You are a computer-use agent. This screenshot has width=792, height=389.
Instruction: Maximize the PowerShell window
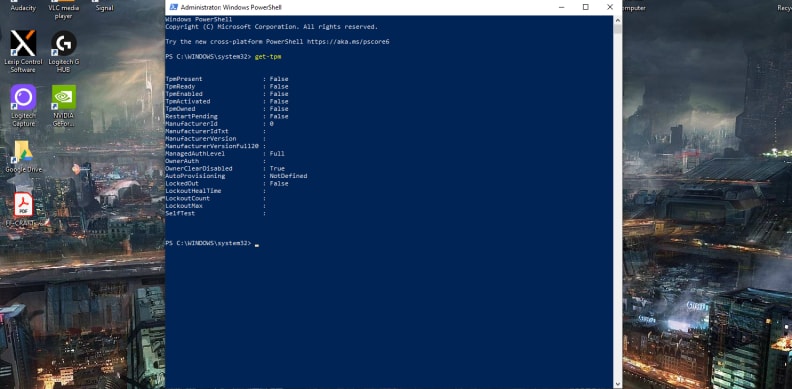585,7
